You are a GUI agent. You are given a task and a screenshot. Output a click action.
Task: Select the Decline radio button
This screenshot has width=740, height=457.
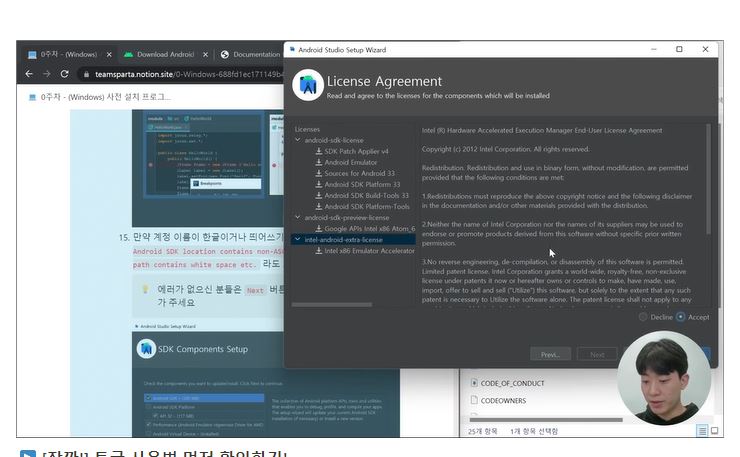(643, 317)
